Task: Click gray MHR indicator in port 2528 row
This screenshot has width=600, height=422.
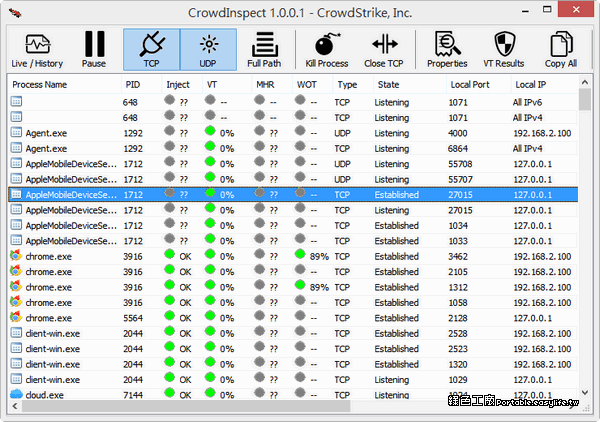Action: click(259, 331)
